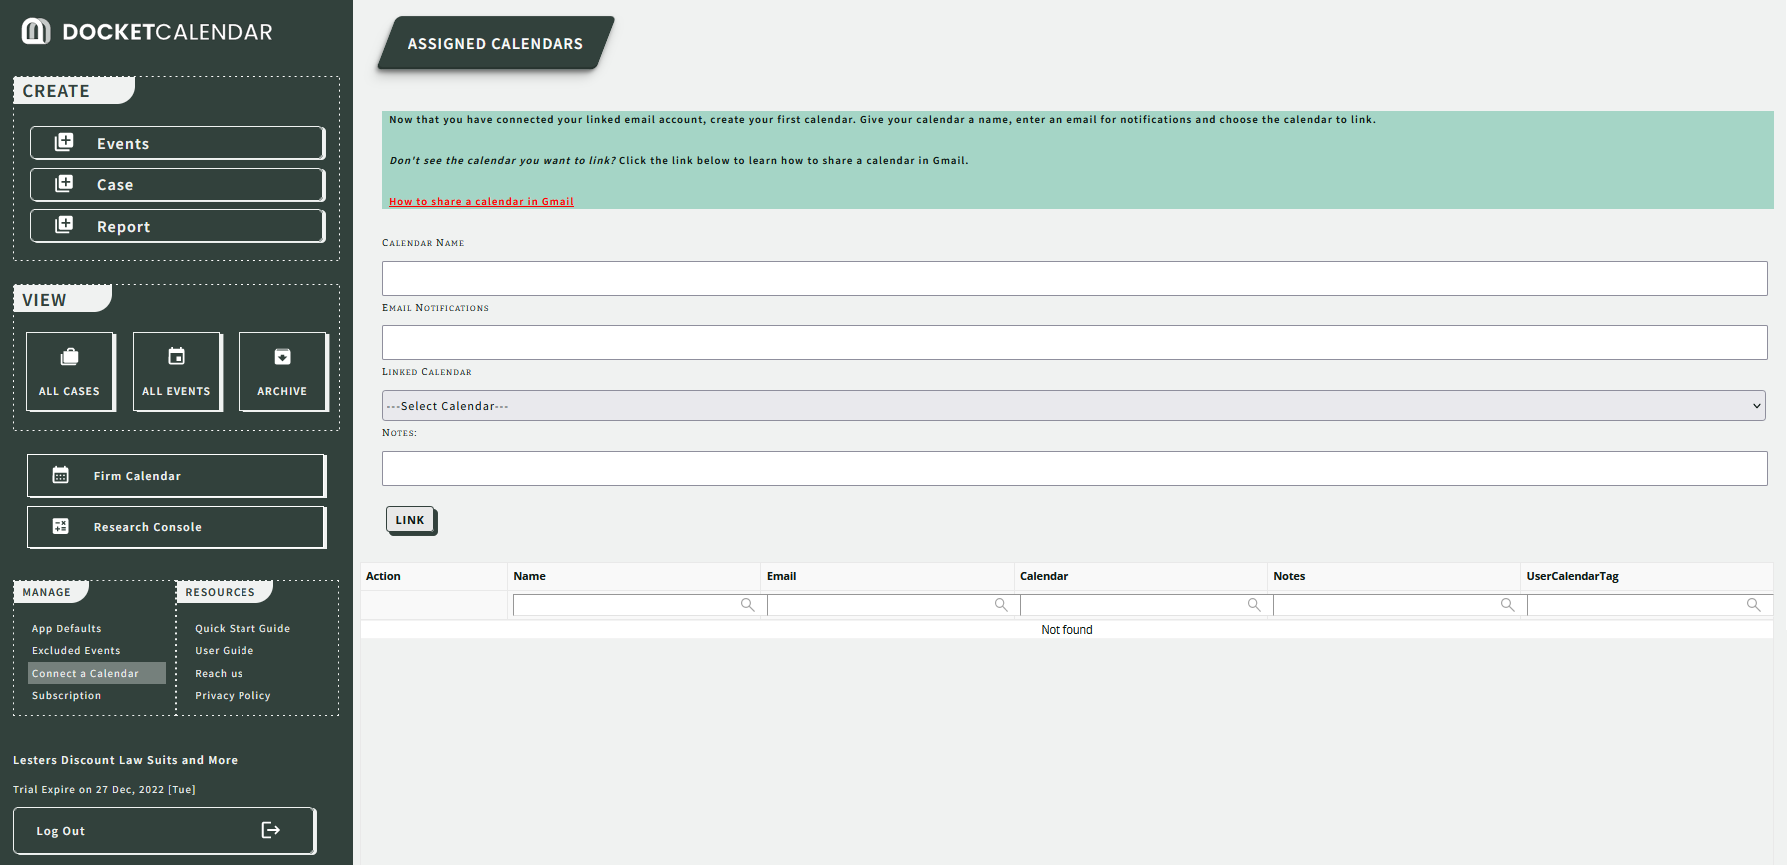
Task: Sort by the Name column header
Action: point(634,577)
